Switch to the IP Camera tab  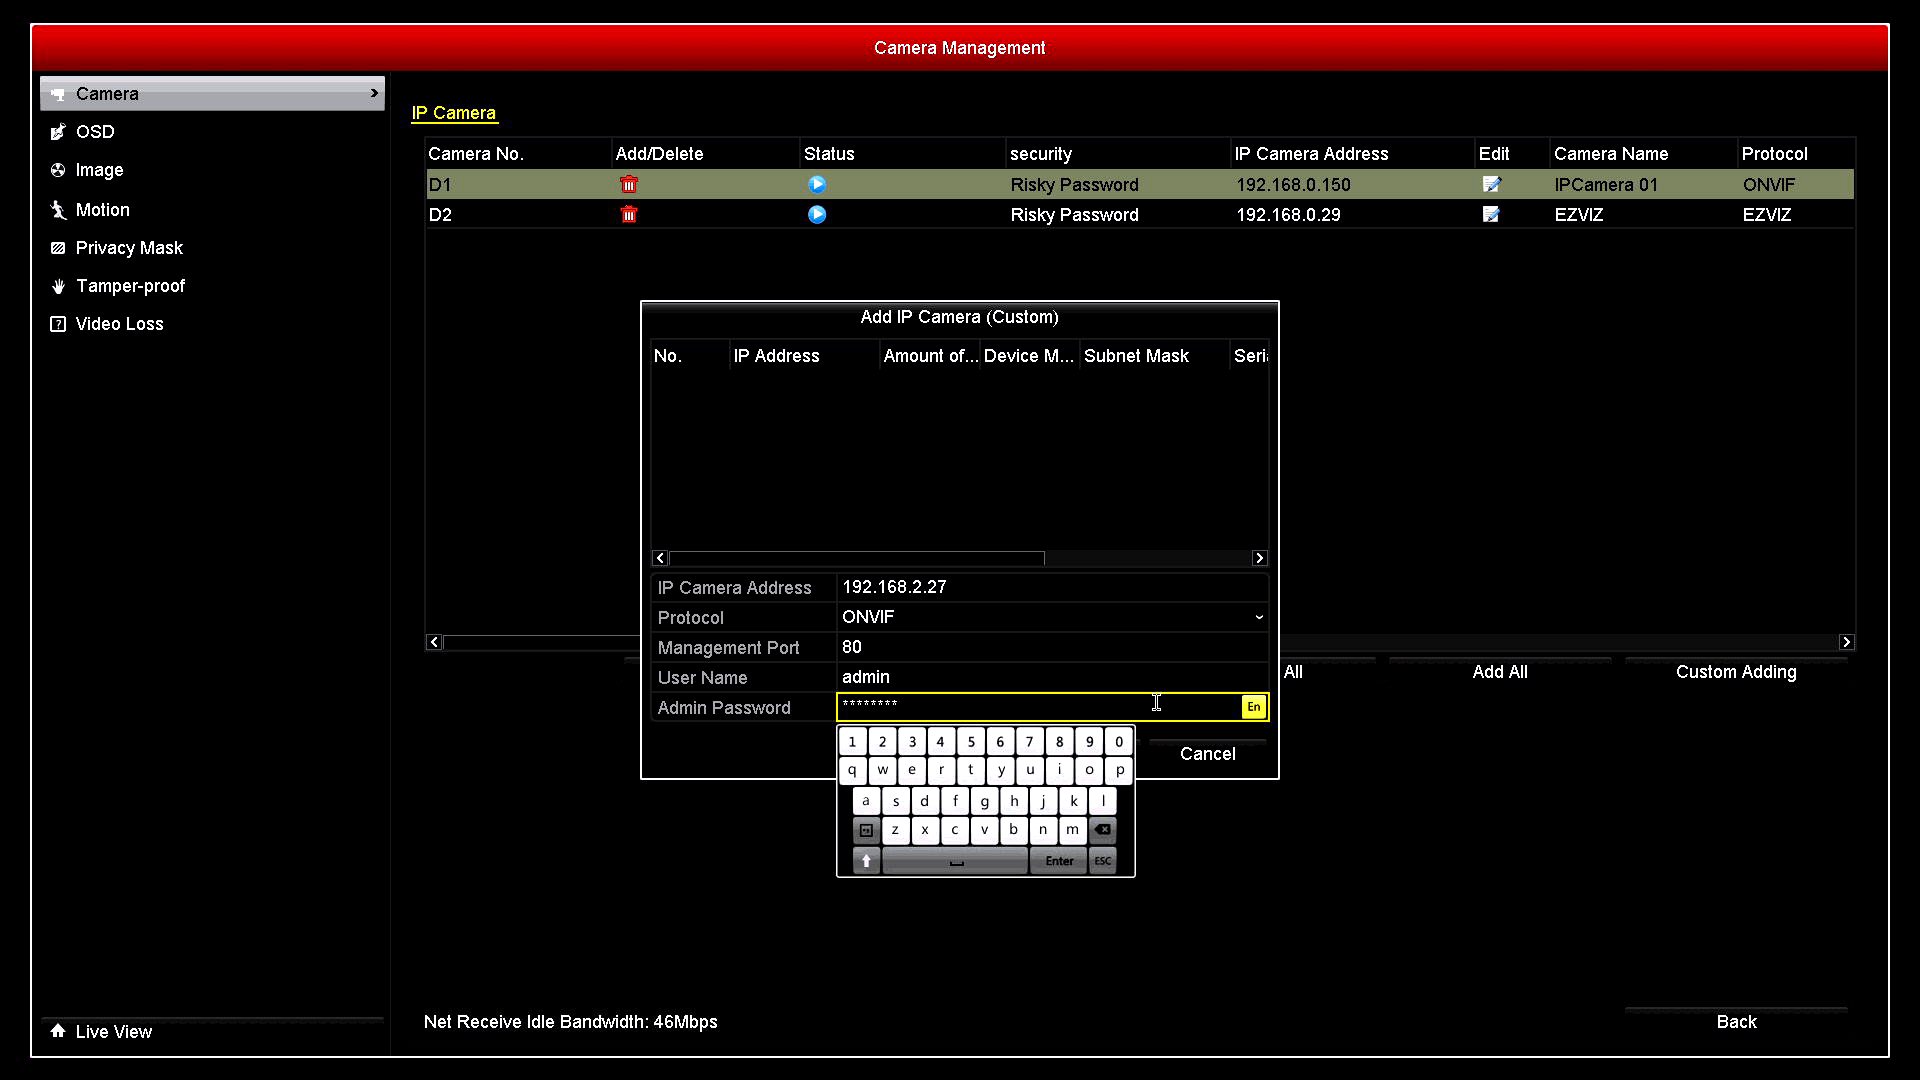(x=454, y=113)
